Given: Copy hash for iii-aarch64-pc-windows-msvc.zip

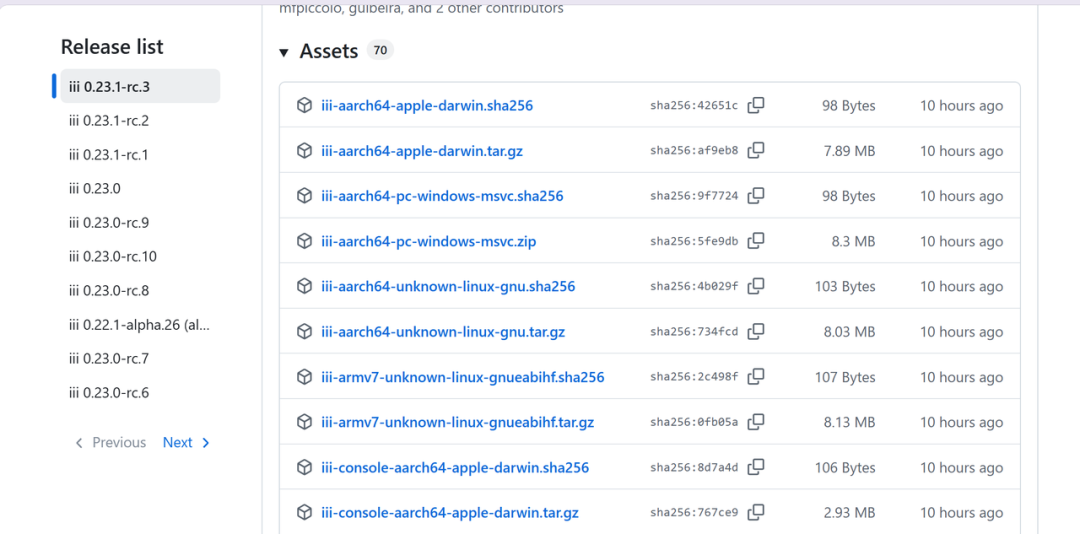Looking at the screenshot, I should (x=756, y=241).
